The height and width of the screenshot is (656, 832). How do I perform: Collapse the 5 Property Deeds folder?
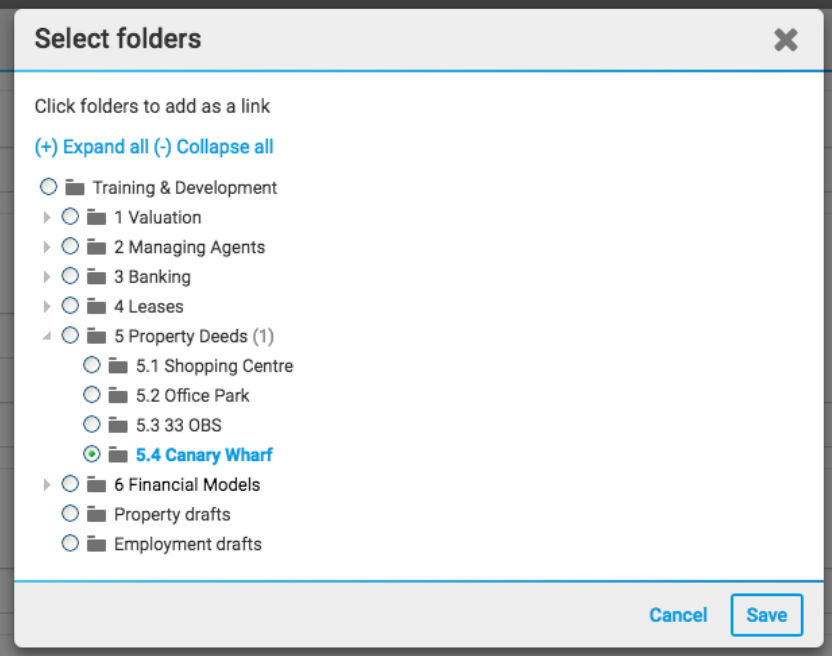pyautogui.click(x=47, y=336)
